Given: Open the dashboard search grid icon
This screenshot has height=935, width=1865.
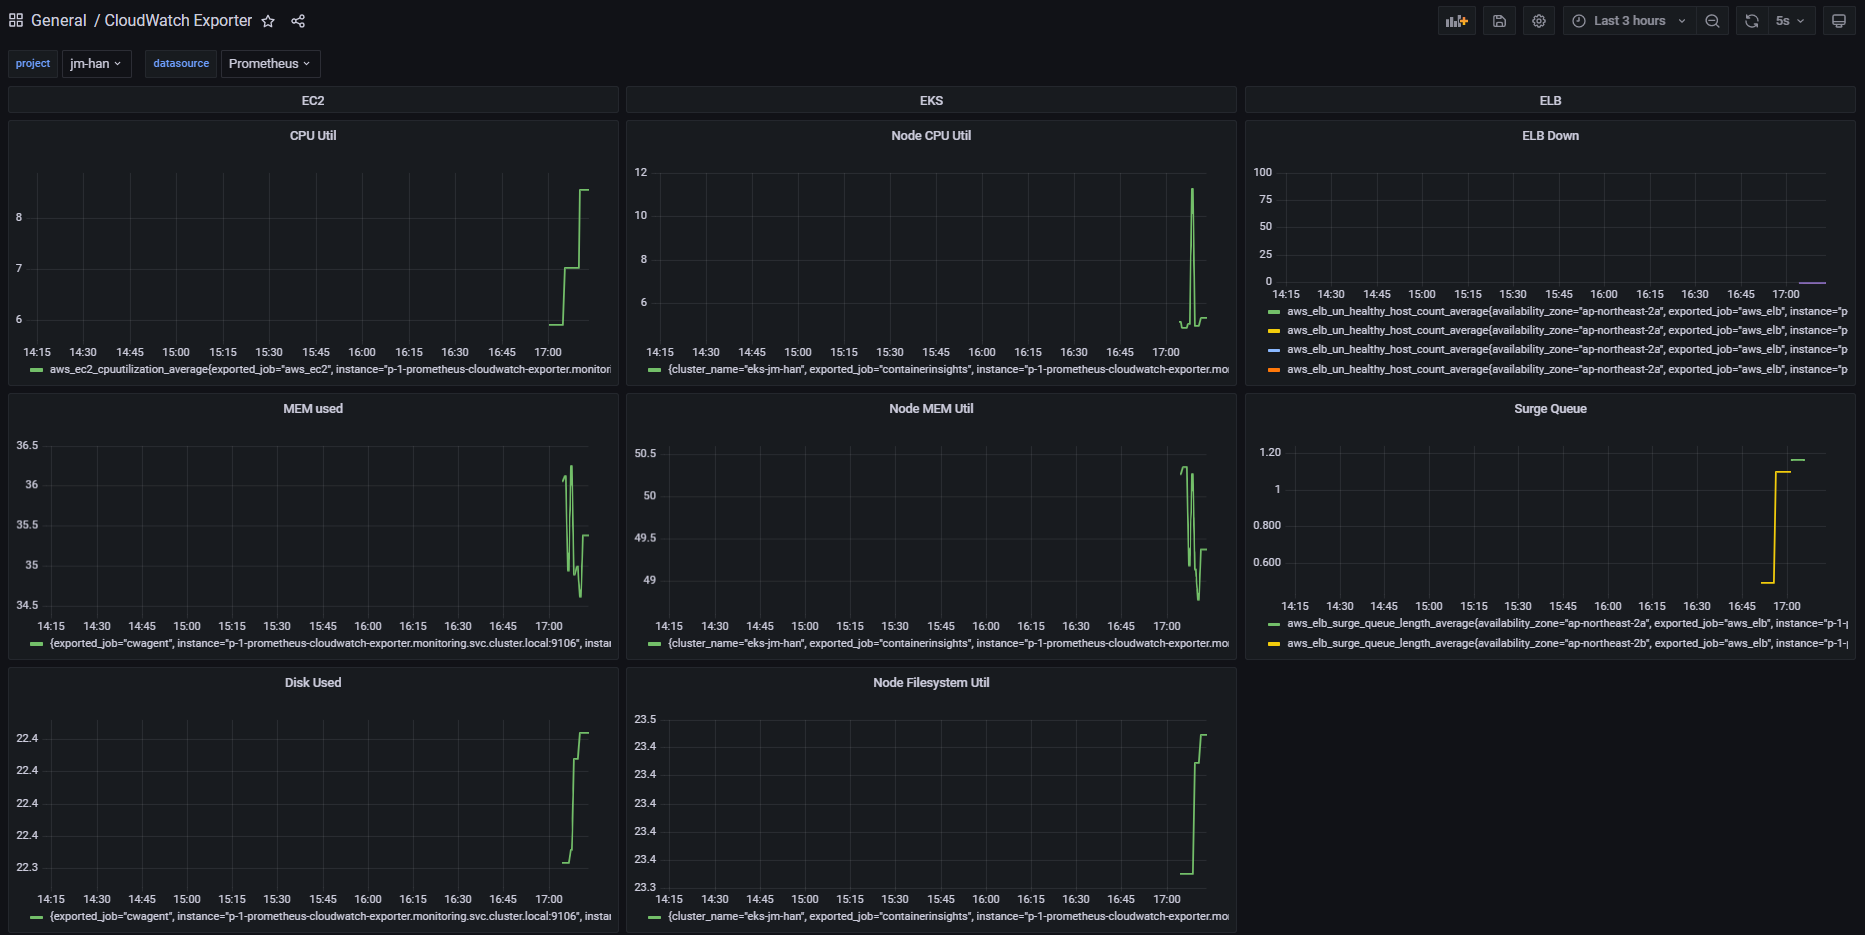Looking at the screenshot, I should pyautogui.click(x=16, y=20).
